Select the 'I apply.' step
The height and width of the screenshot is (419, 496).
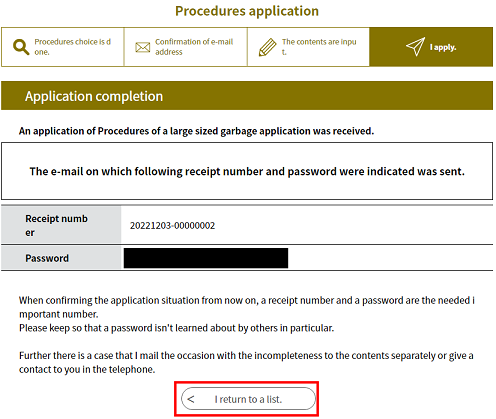point(431,47)
